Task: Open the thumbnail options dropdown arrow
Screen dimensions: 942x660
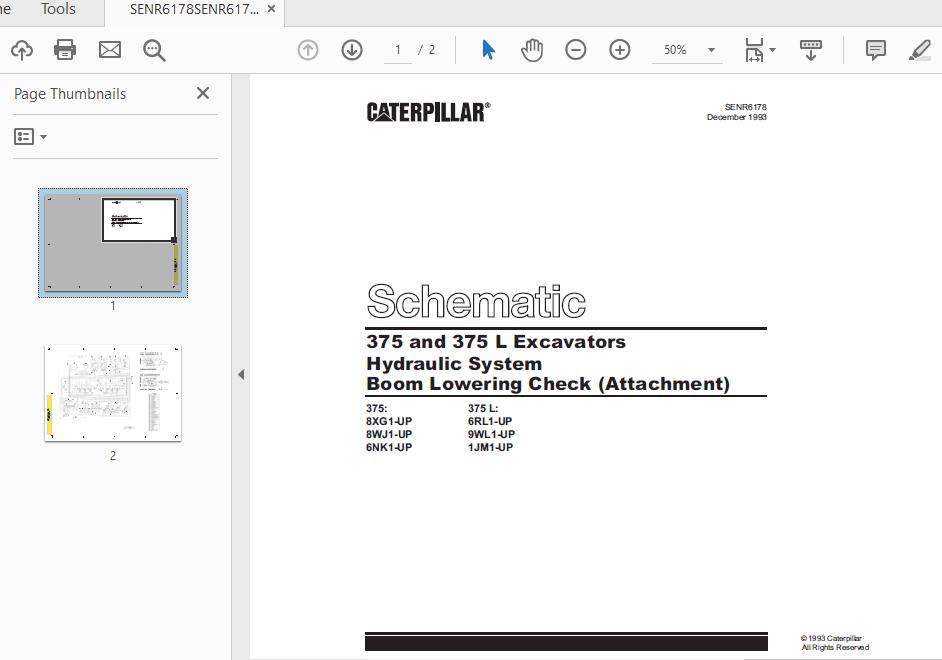Action: coord(41,136)
